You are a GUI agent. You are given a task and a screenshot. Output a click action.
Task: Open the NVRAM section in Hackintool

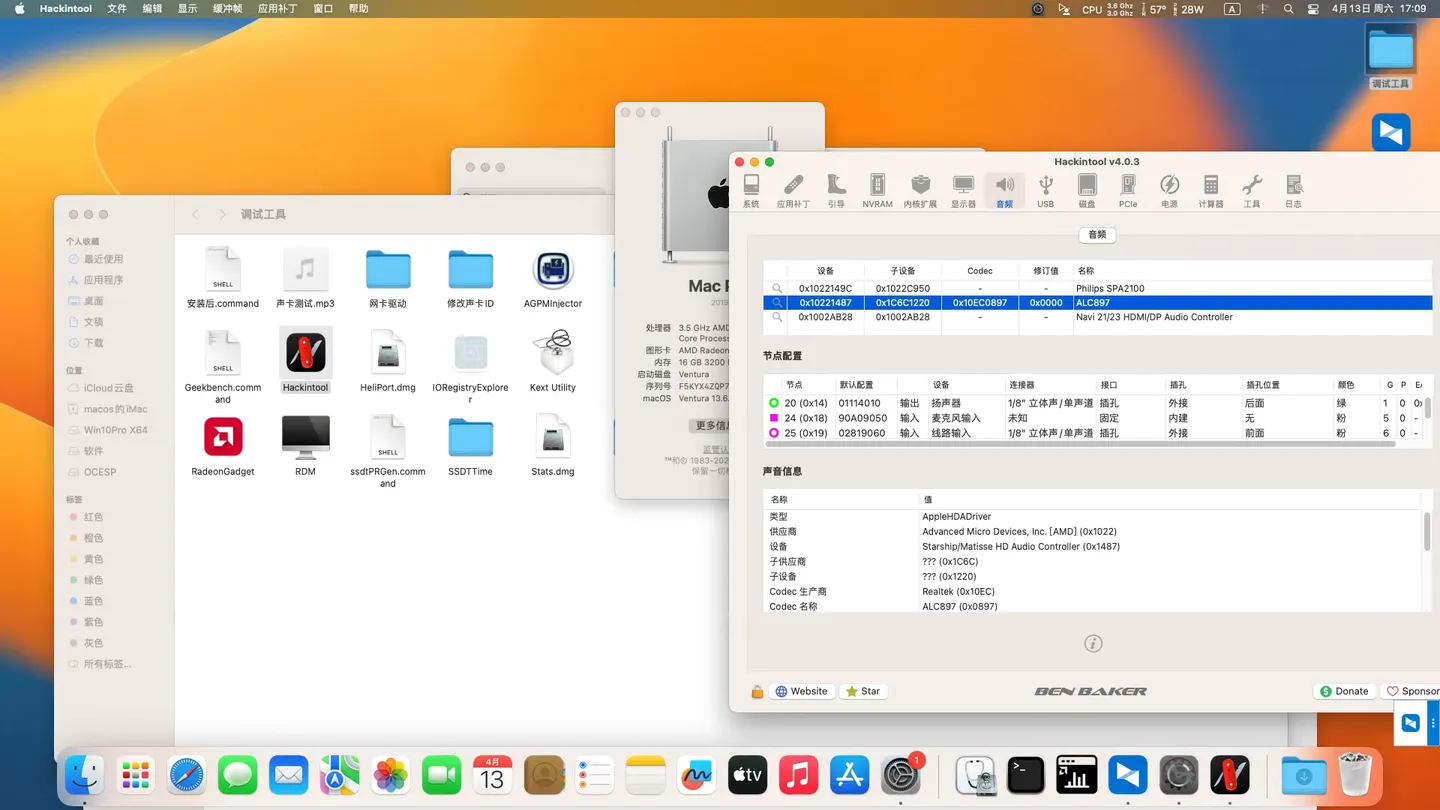(x=877, y=190)
